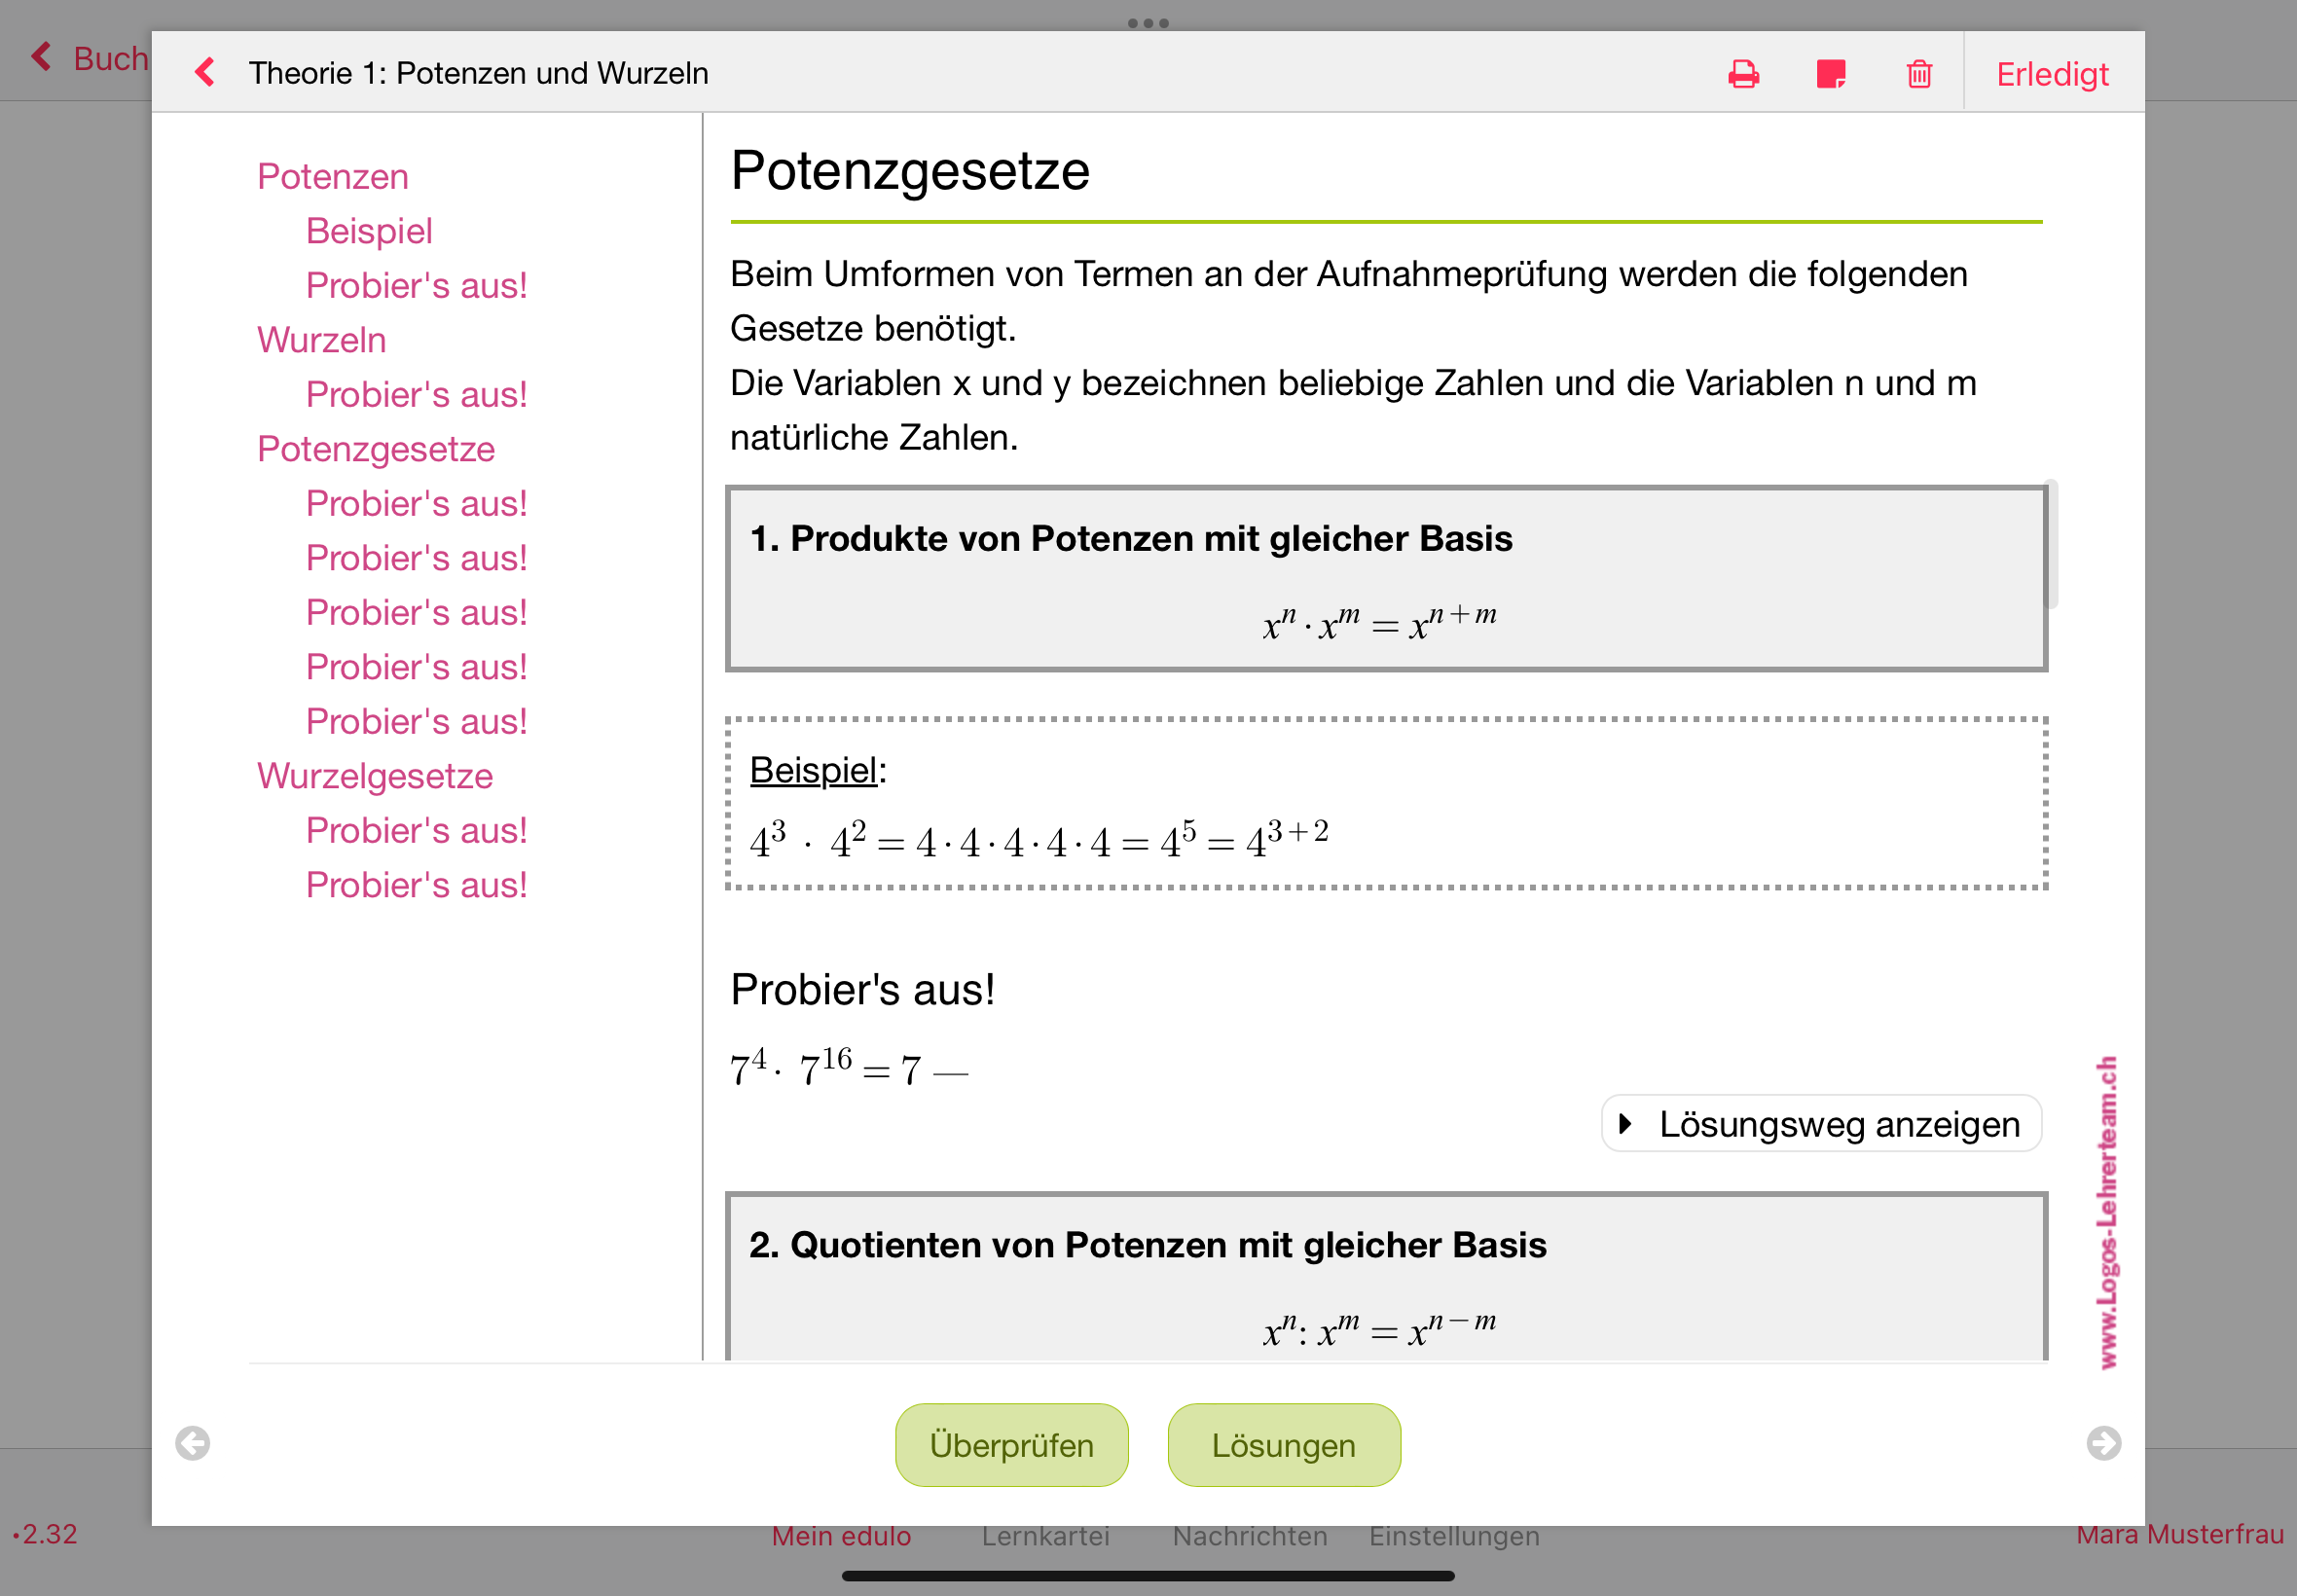2297x1596 pixels.
Task: Click the Mara Musterfrau user name
Action: tap(2180, 1534)
